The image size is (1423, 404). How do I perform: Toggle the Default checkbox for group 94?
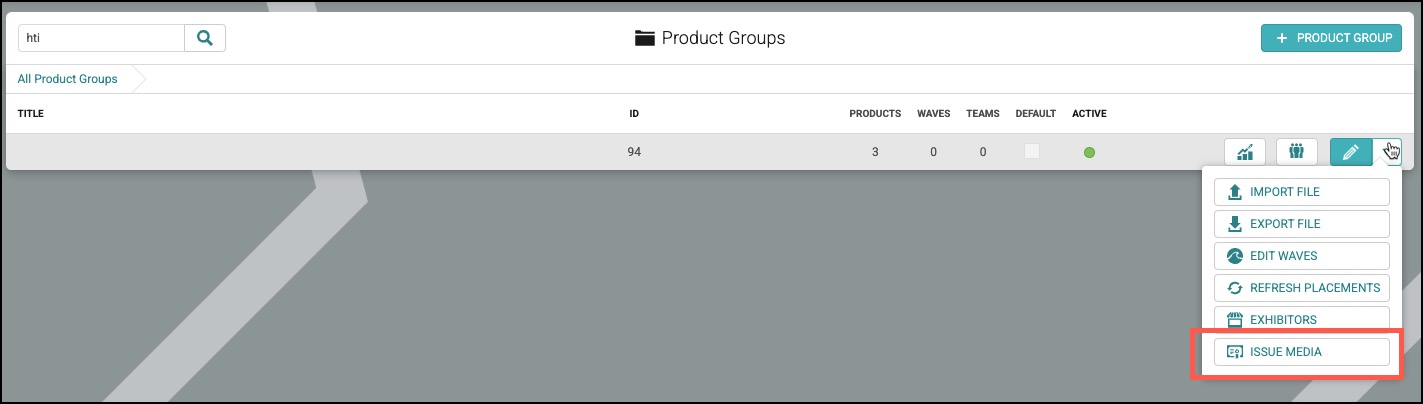[1031, 152]
